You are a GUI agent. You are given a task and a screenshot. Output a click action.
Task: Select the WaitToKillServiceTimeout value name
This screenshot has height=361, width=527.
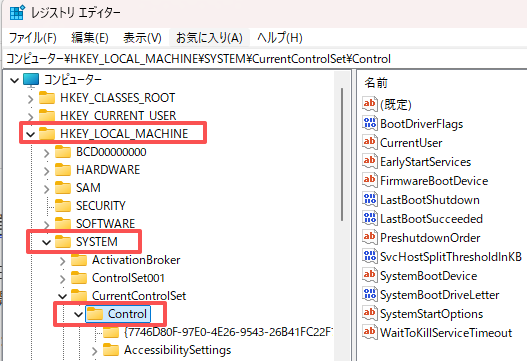click(446, 333)
